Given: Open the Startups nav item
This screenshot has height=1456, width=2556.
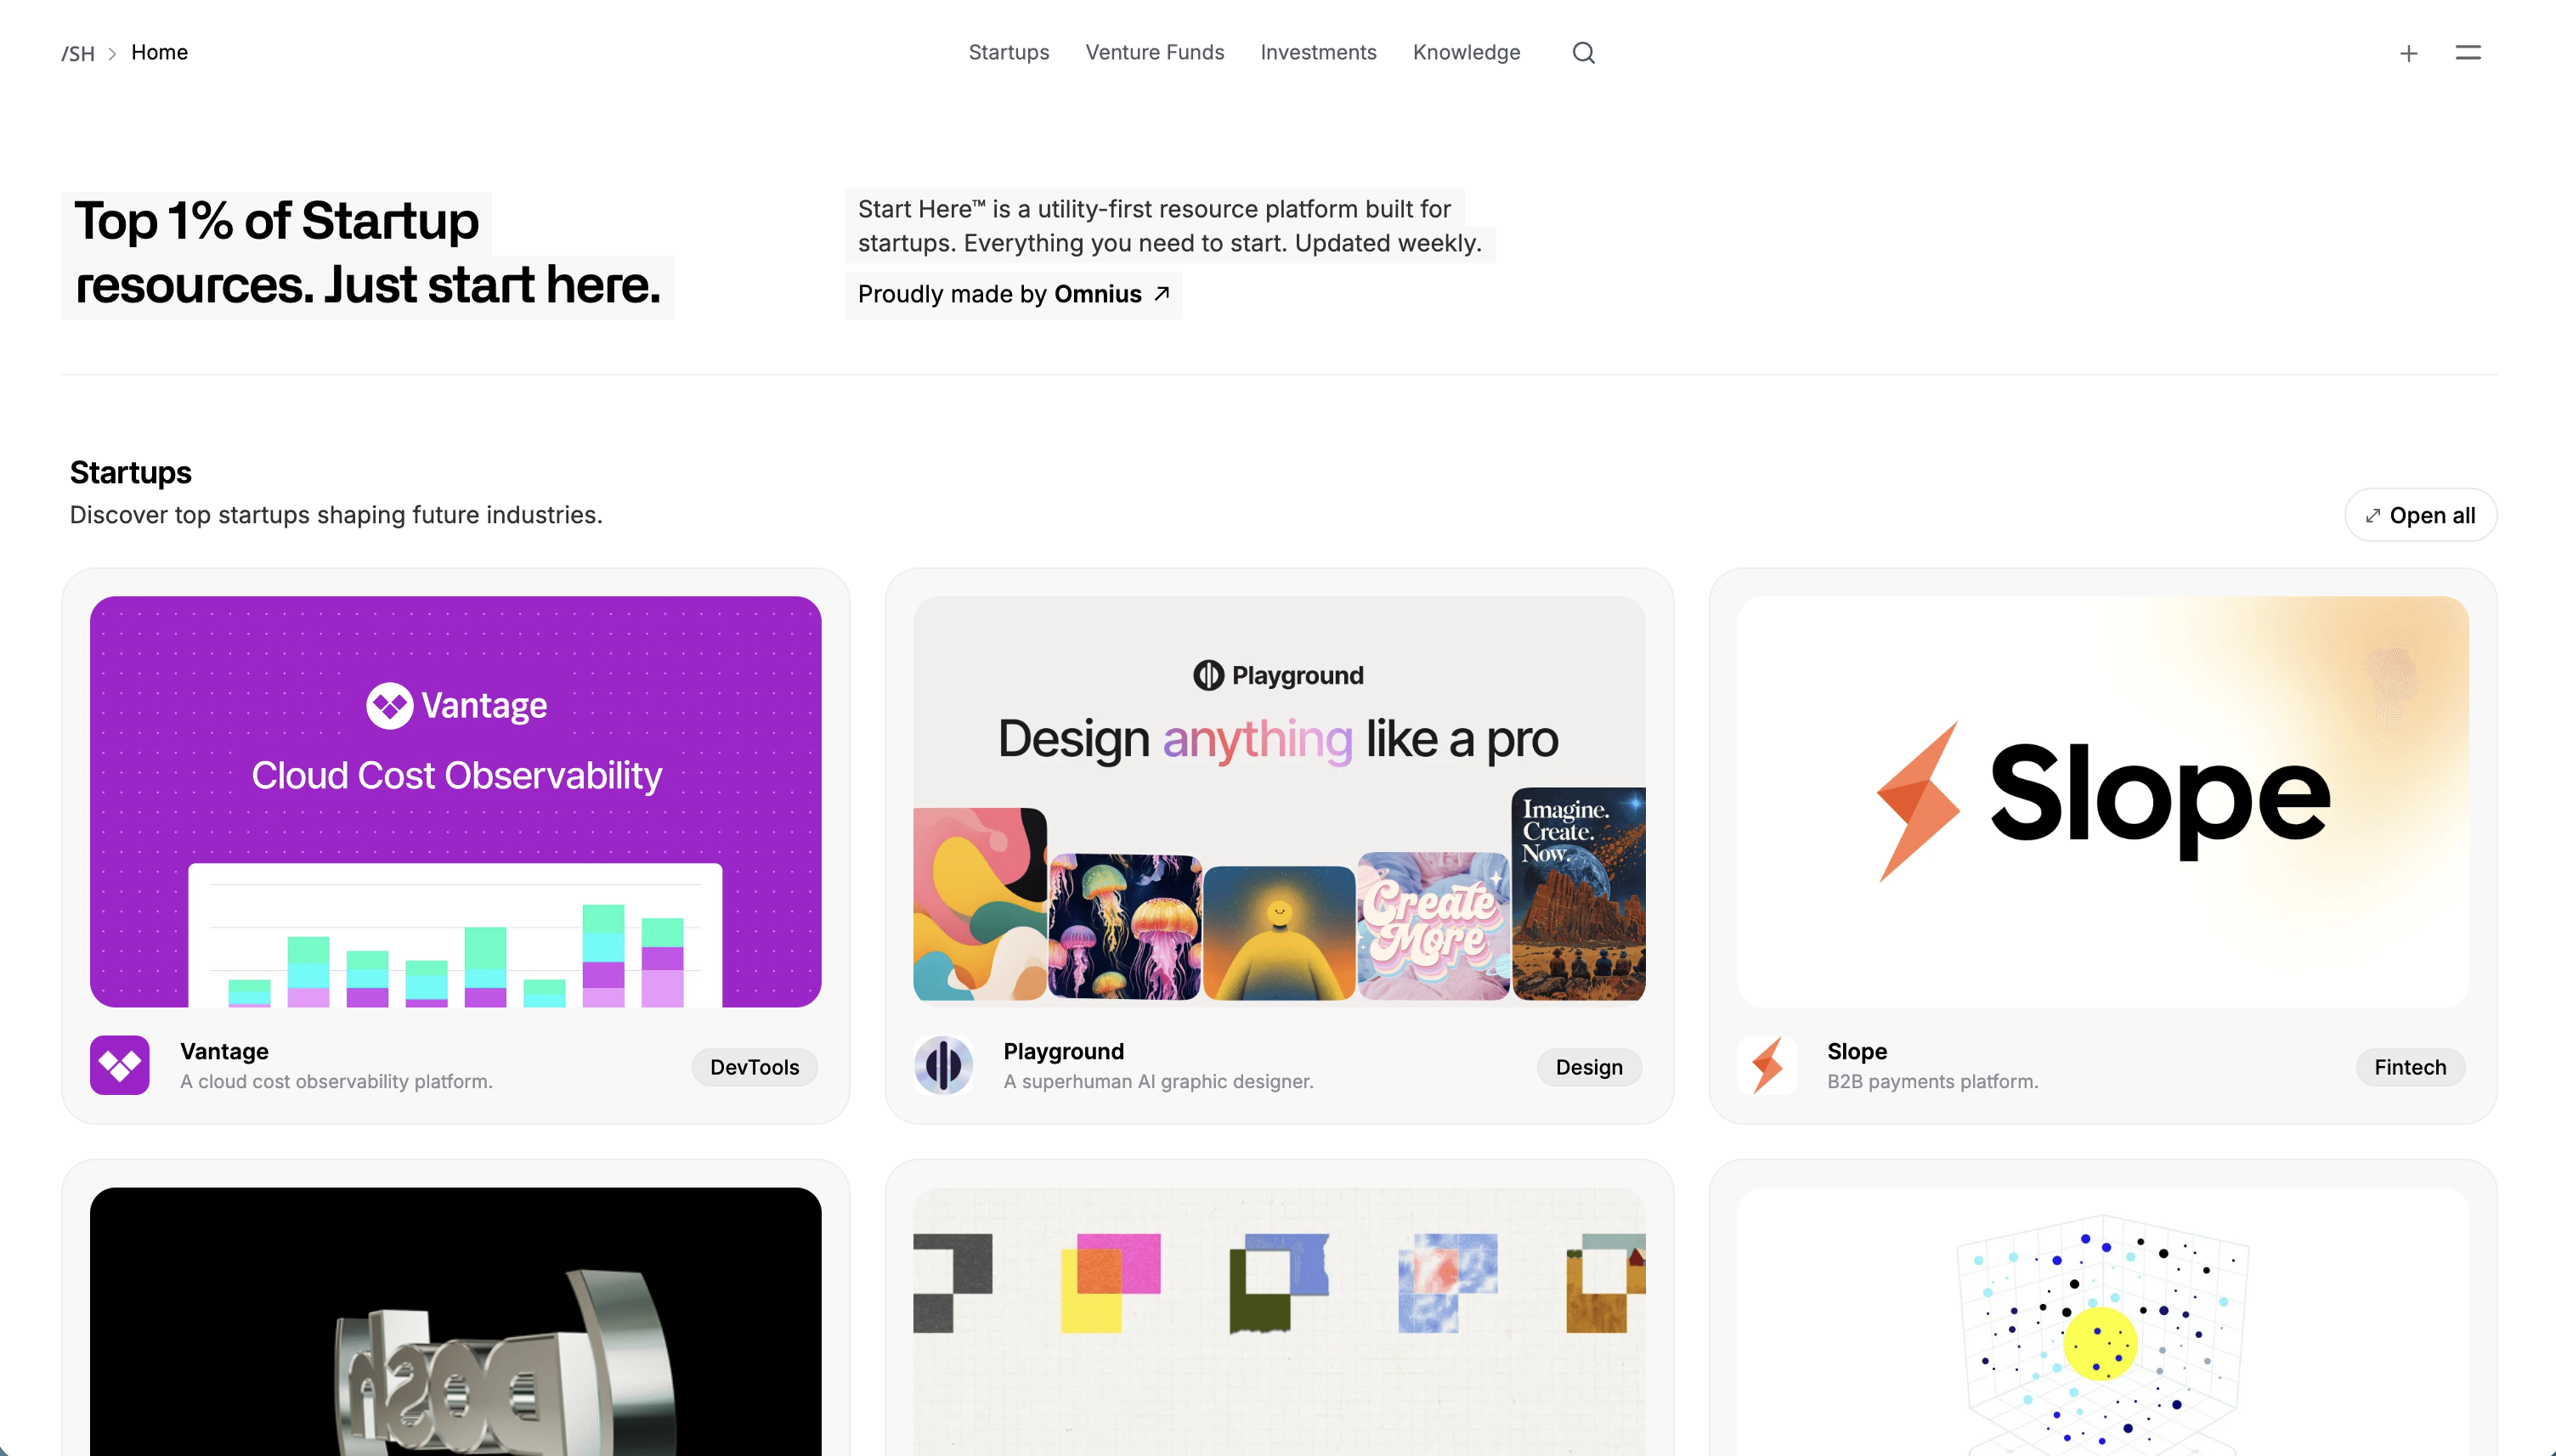Looking at the screenshot, I should (x=1008, y=52).
